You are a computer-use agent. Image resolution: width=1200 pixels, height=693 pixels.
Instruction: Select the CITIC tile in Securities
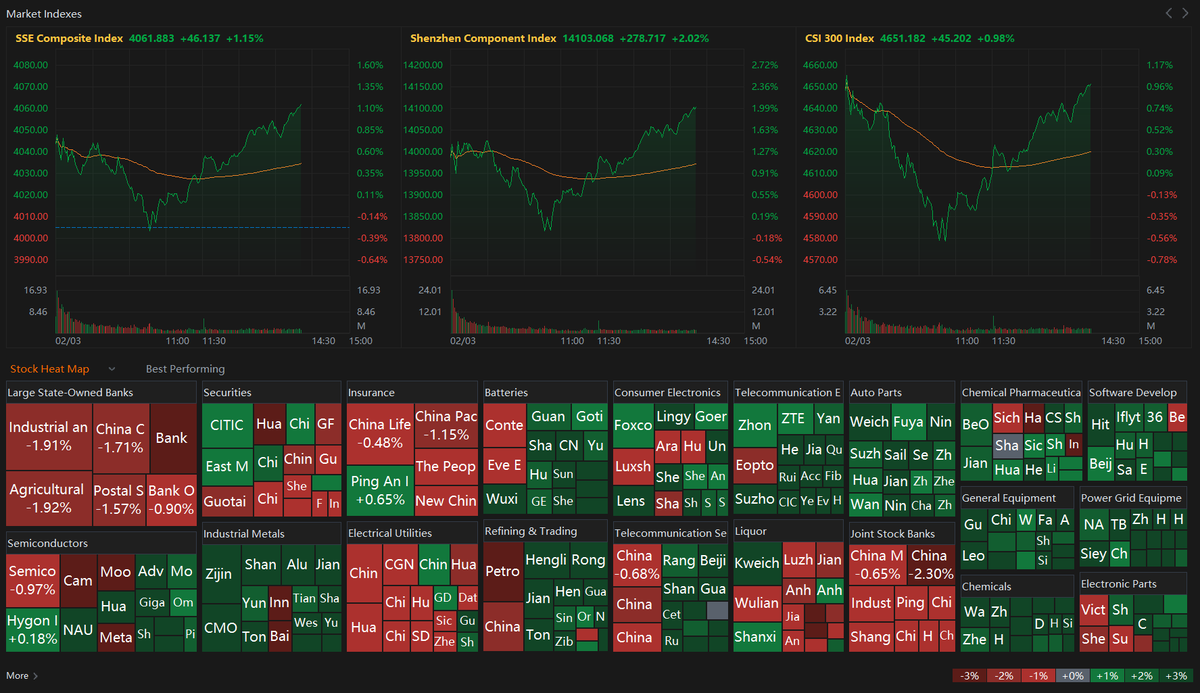pyautogui.click(x=227, y=424)
